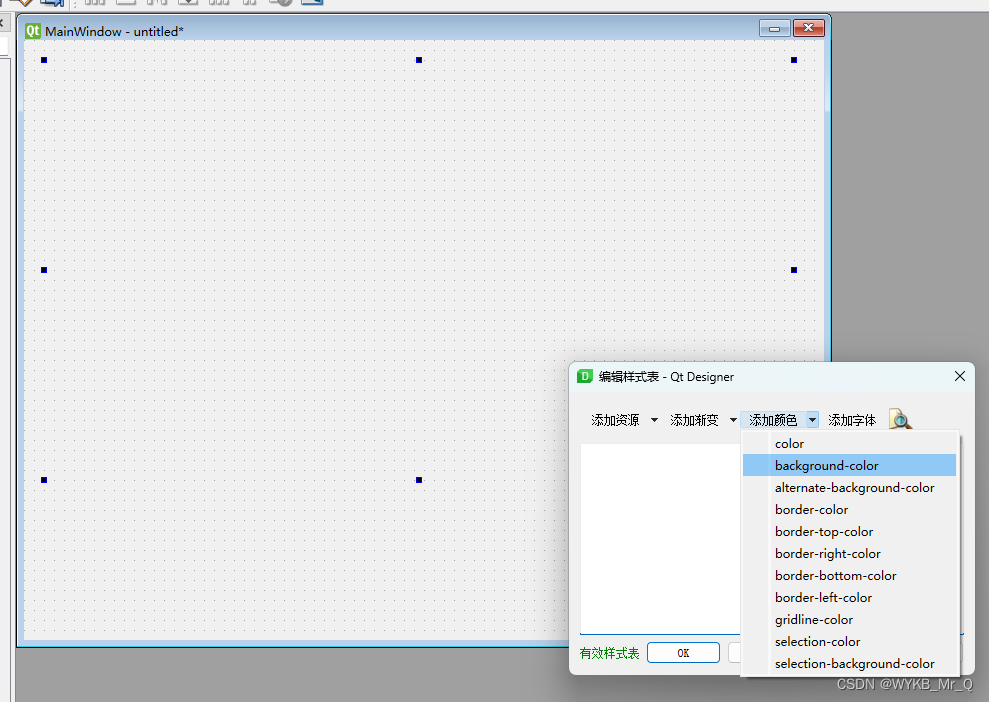The width and height of the screenshot is (989, 702).
Task: Click the bottom-center selection handle of the form
Action: point(419,480)
